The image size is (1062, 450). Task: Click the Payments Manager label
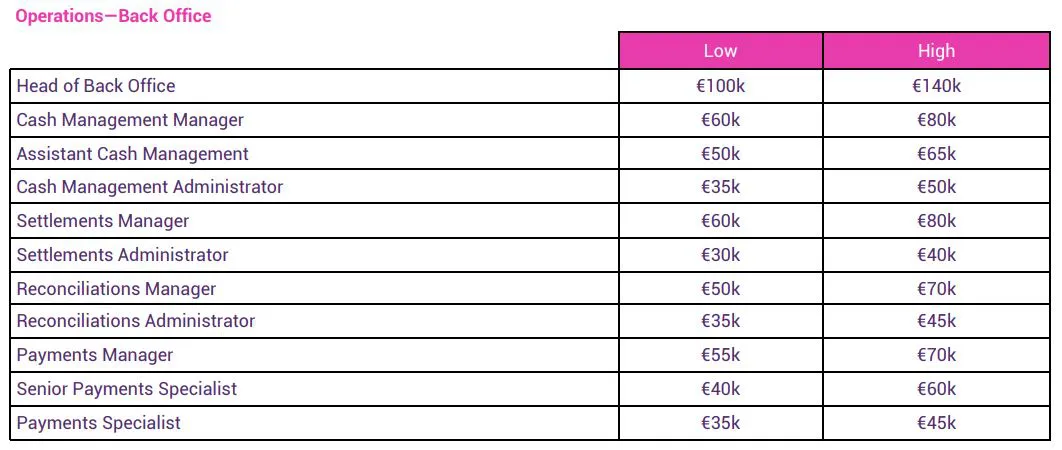pyautogui.click(x=95, y=355)
